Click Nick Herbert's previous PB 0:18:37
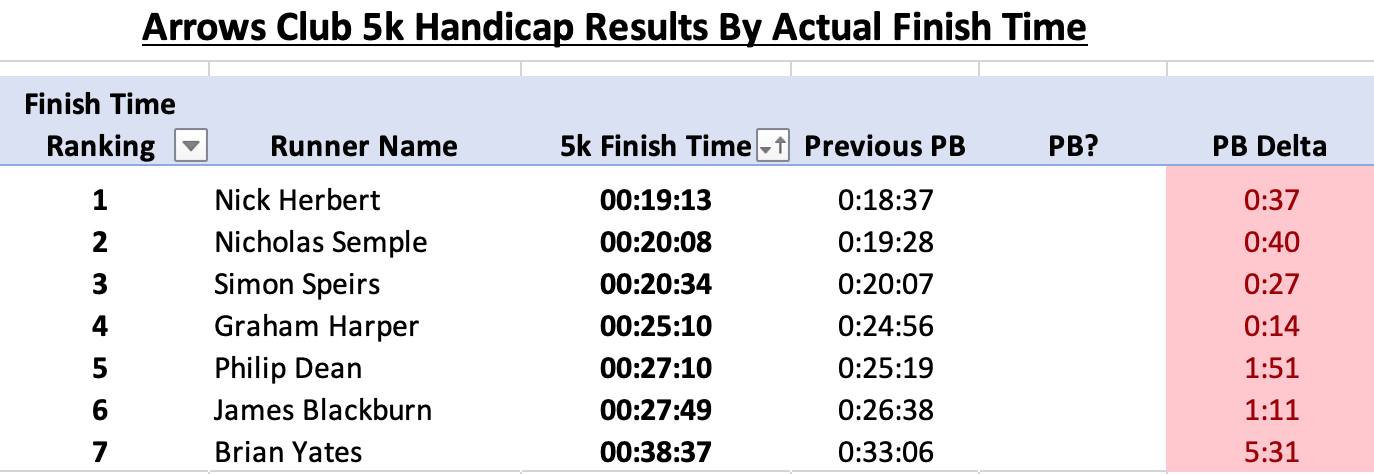Screen dimensions: 1374x474 tap(885, 200)
